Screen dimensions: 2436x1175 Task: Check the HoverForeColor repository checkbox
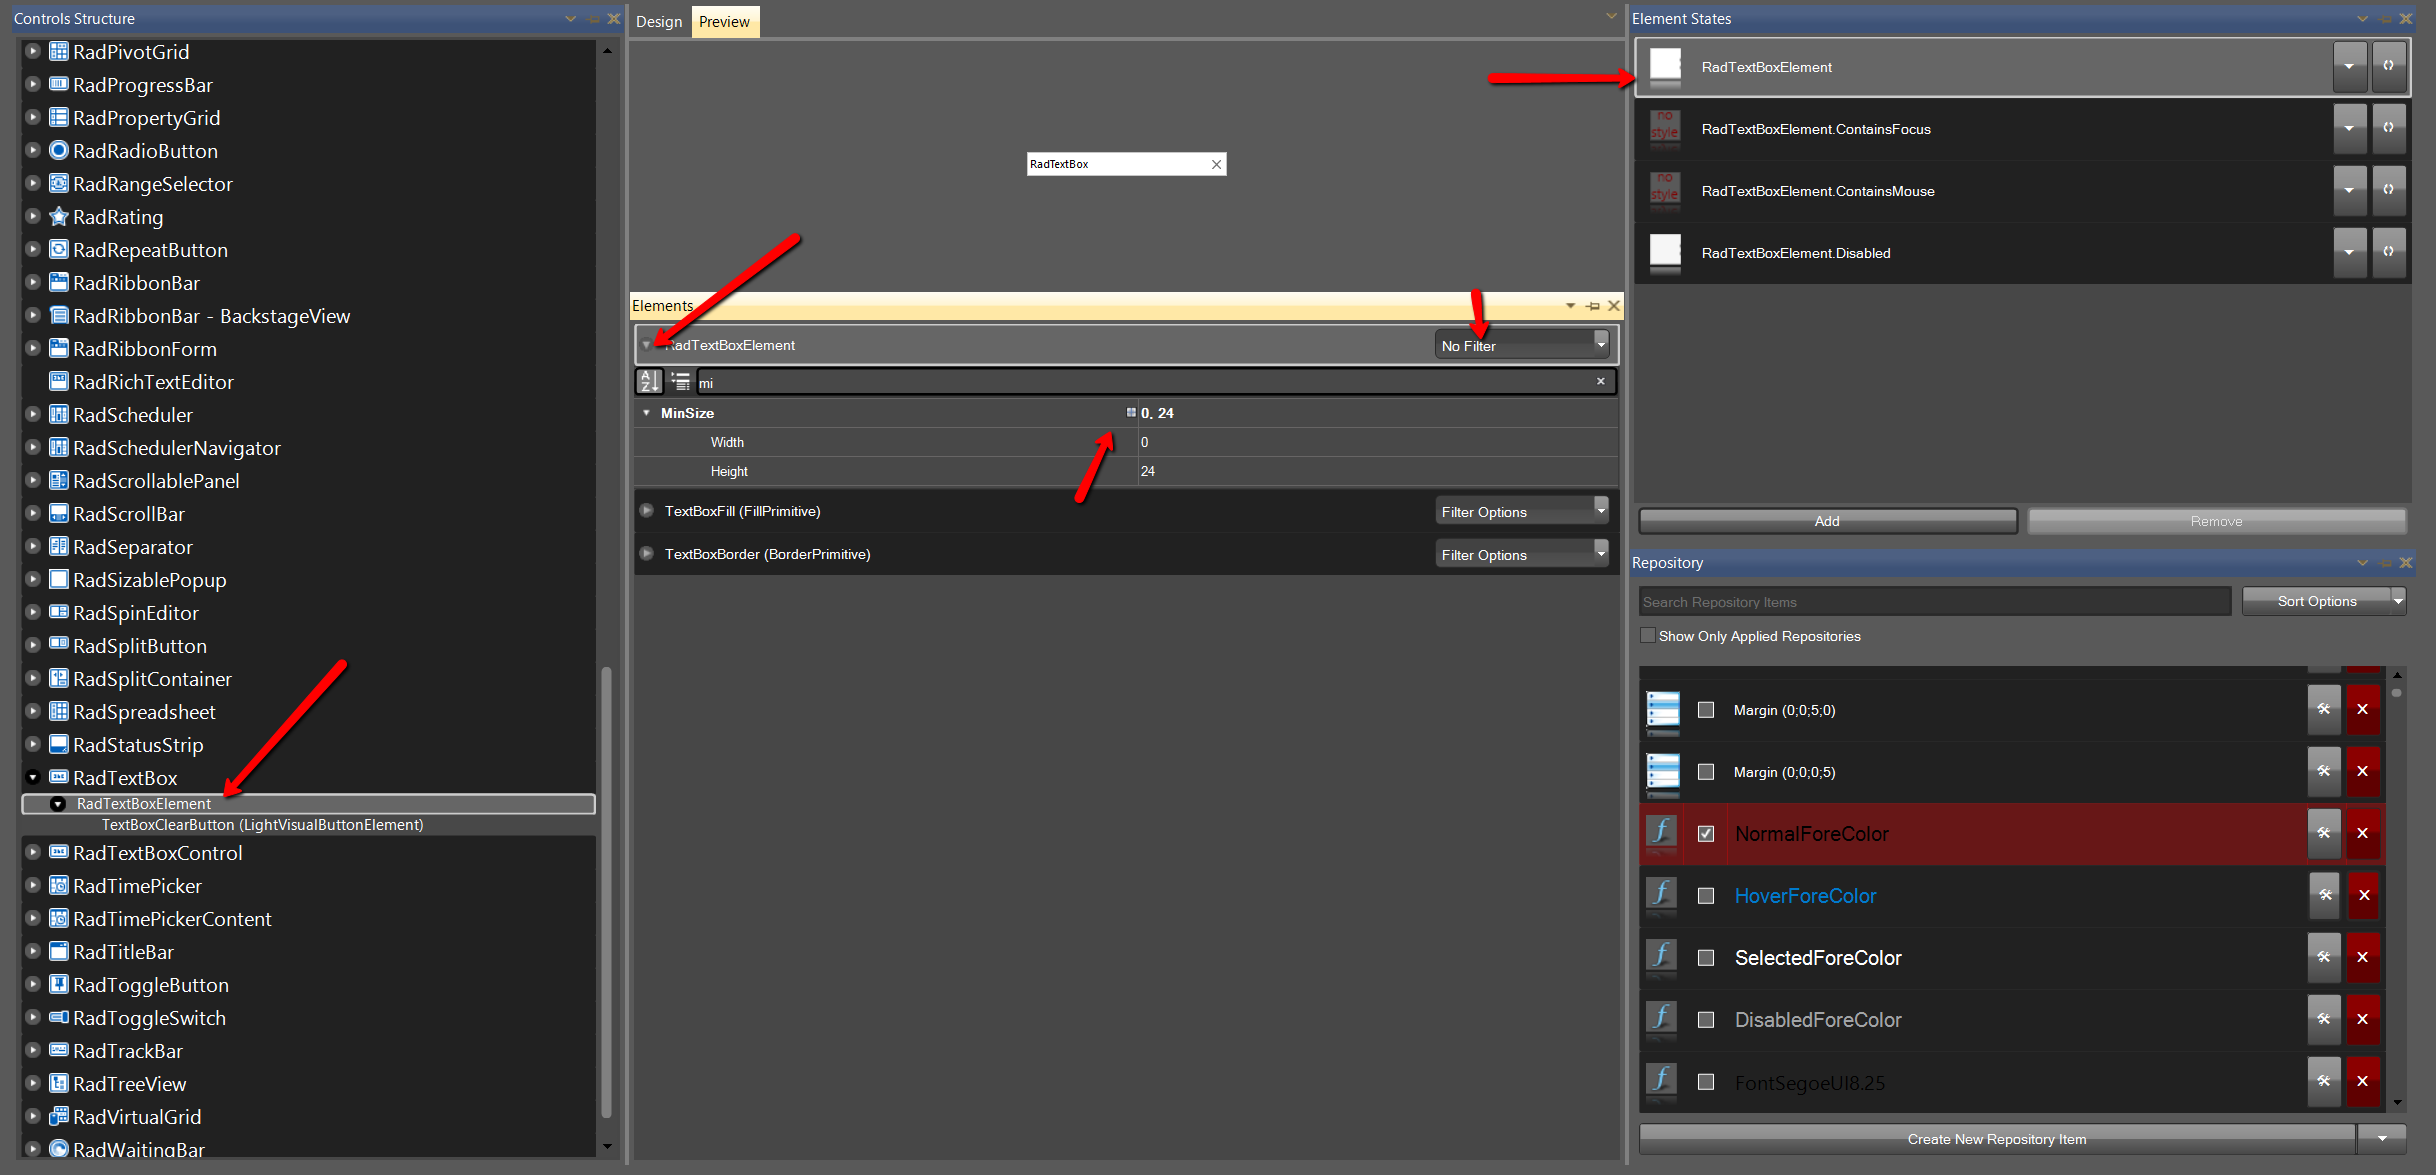pos(1706,896)
